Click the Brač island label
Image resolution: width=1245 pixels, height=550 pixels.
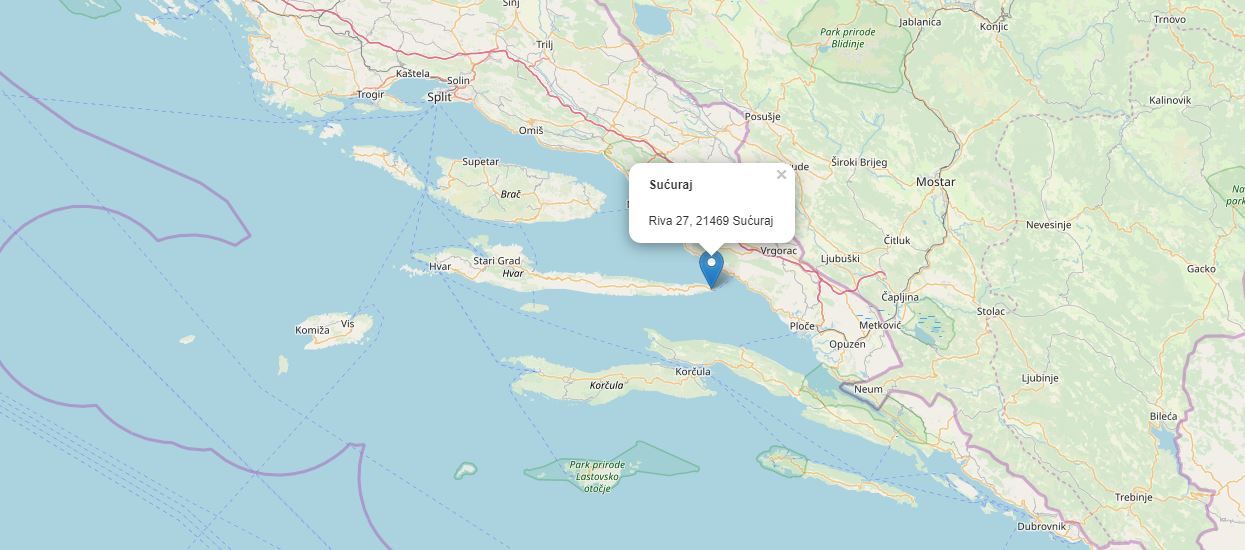coord(511,193)
